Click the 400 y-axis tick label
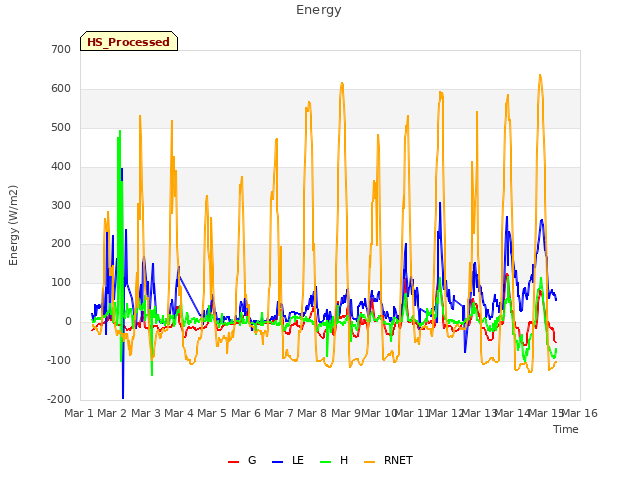The height and width of the screenshot is (480, 640). [61, 167]
